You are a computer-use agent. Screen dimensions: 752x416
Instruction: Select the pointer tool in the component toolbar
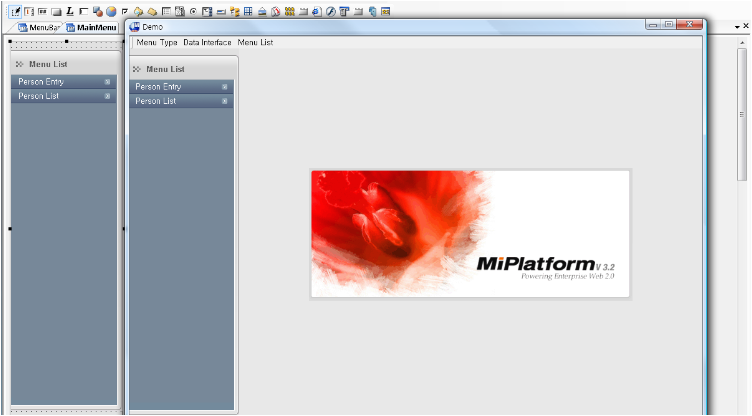click(x=16, y=11)
